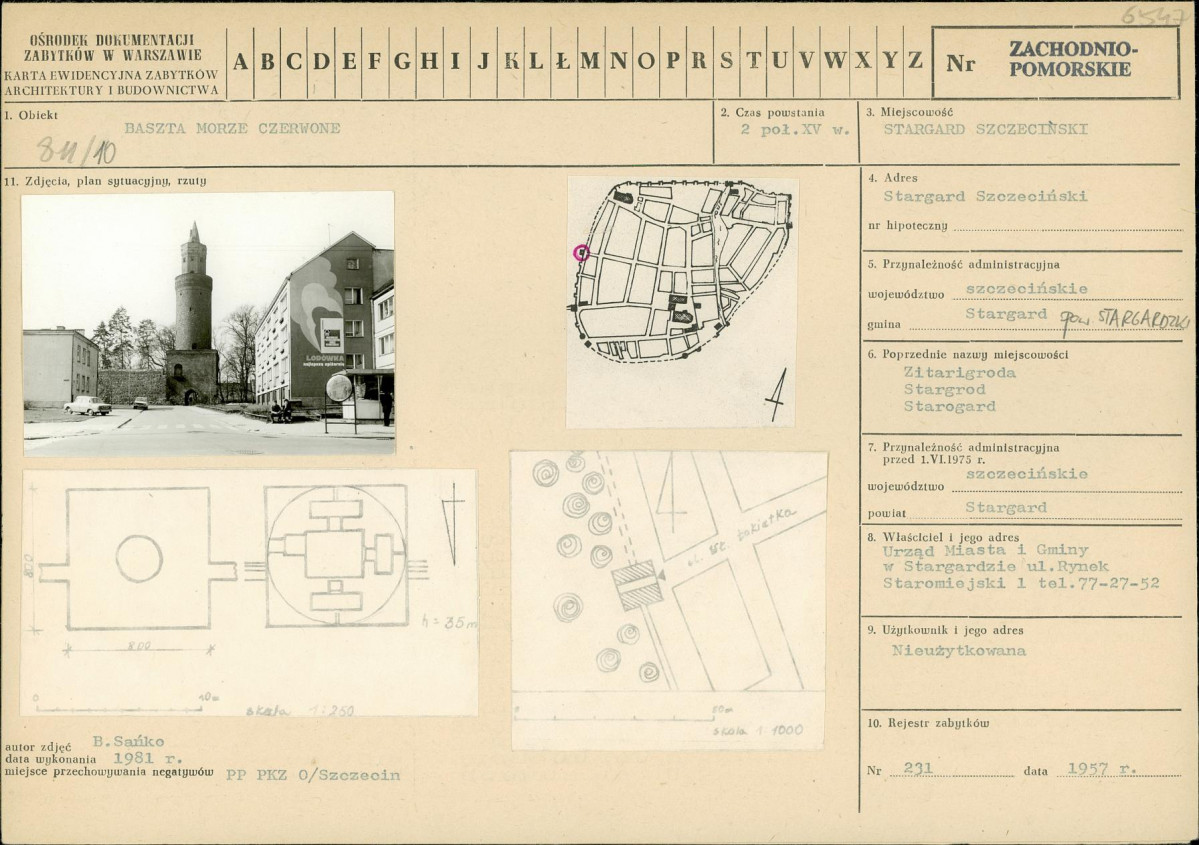This screenshot has height=845, width=1199.
Task: Click the registry number 231 field
Action: (918, 769)
